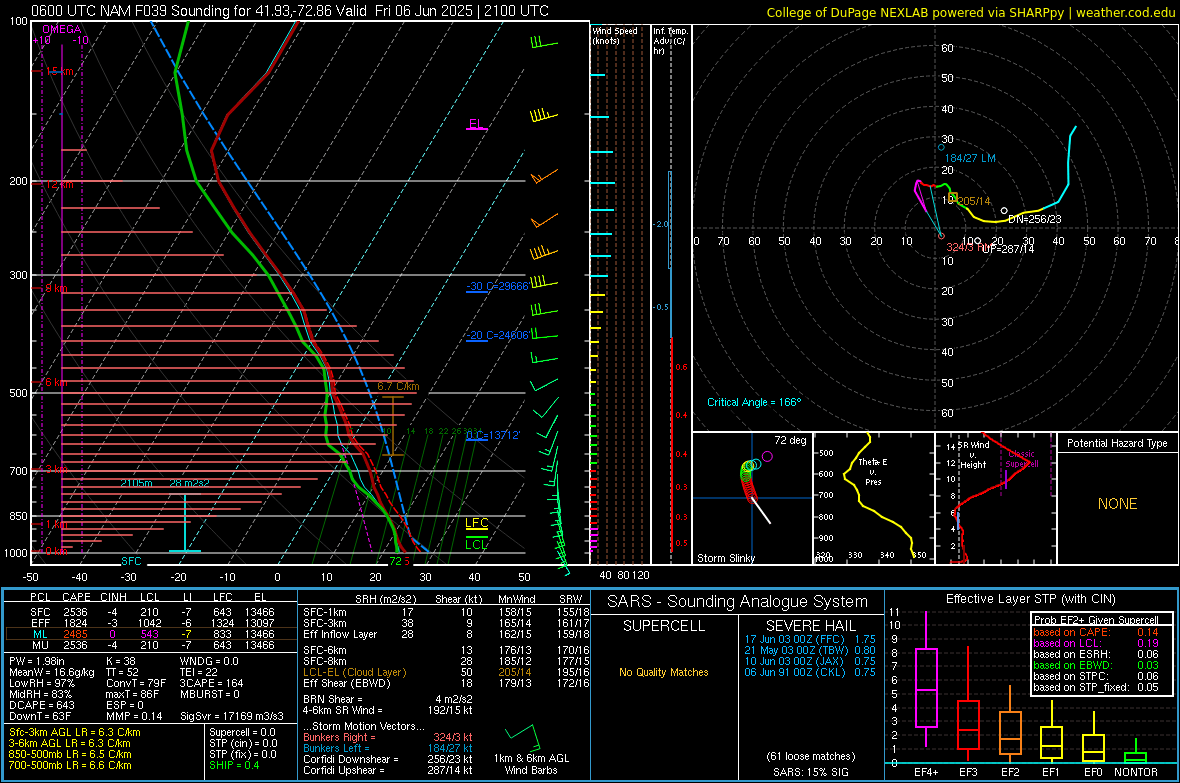Screen dimensions: 1180x783
Task: Click the magenta EL marker label
Action: click(x=476, y=123)
